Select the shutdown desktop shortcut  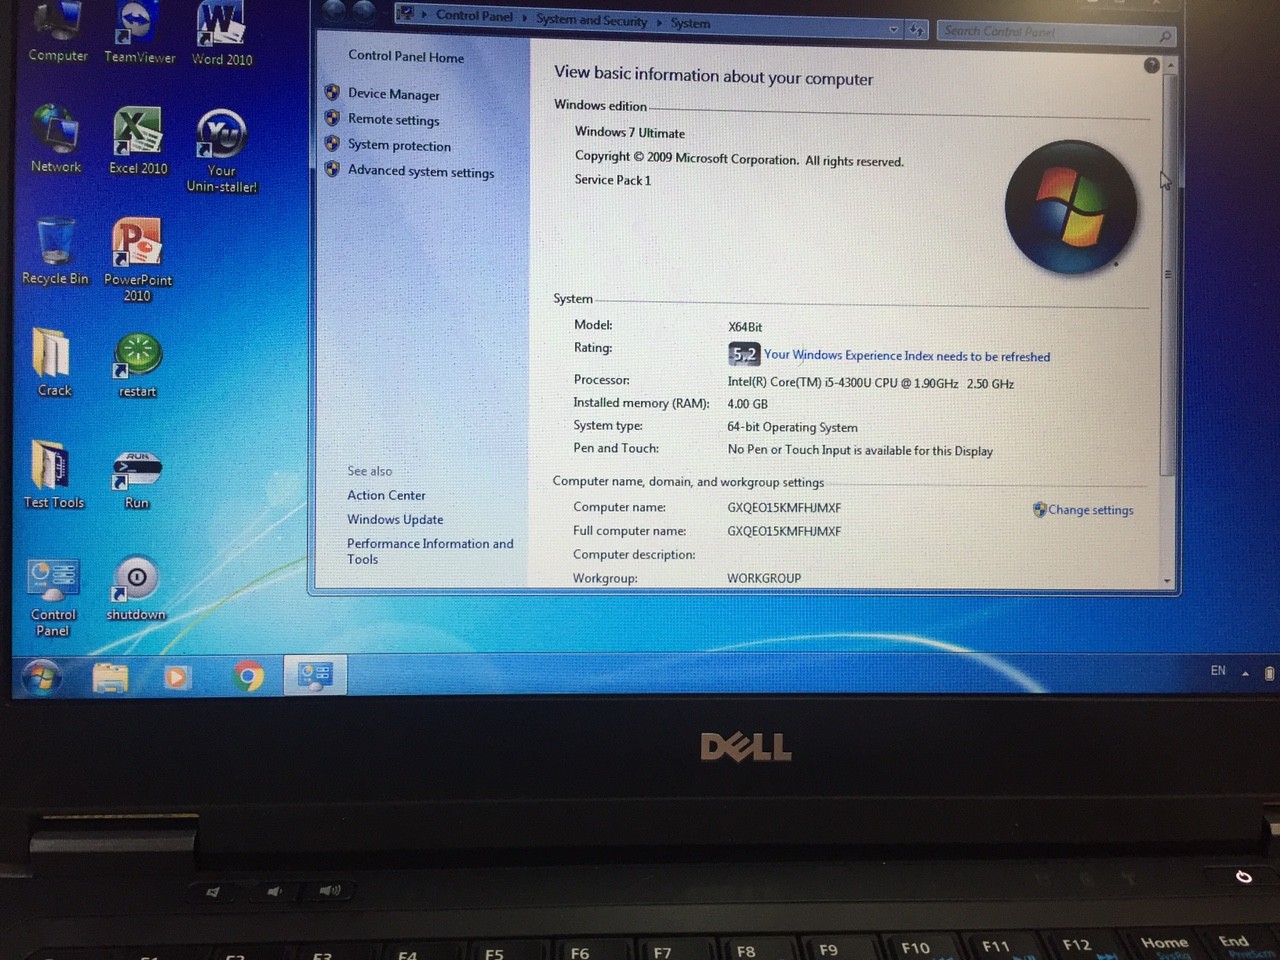click(x=136, y=588)
